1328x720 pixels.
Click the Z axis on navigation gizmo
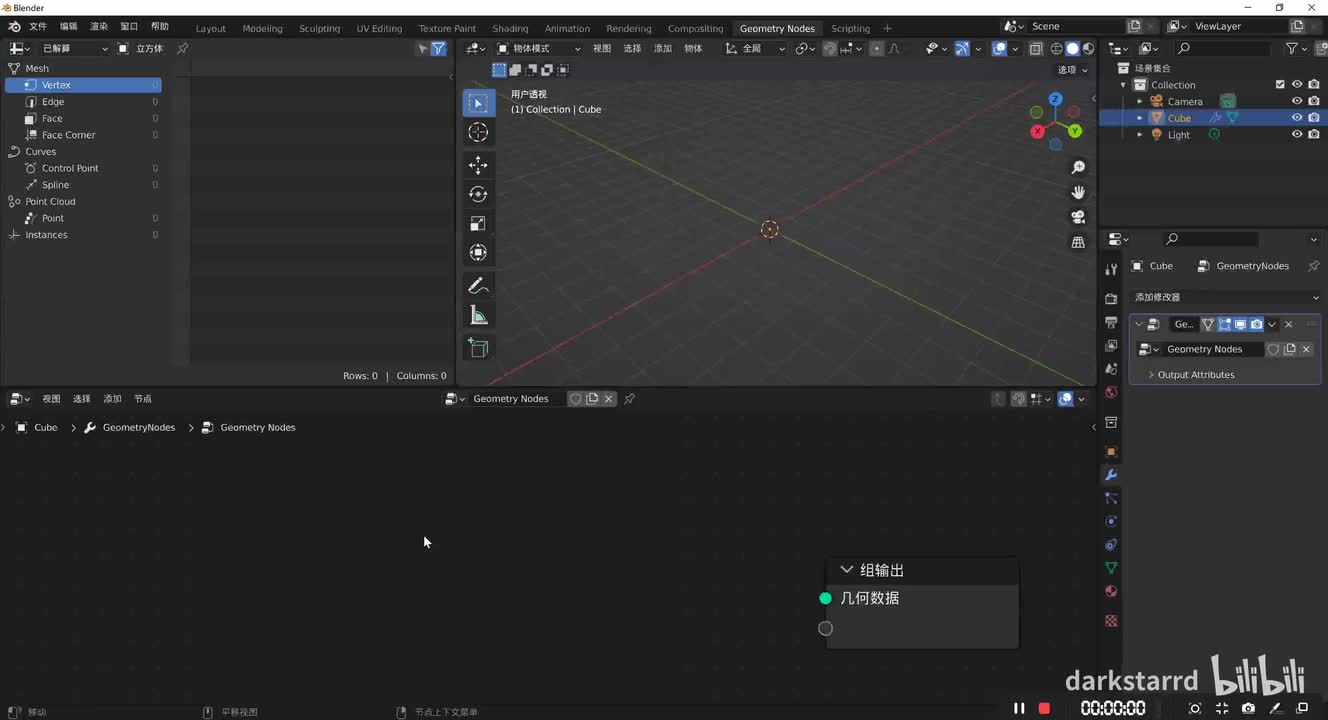(x=1055, y=99)
